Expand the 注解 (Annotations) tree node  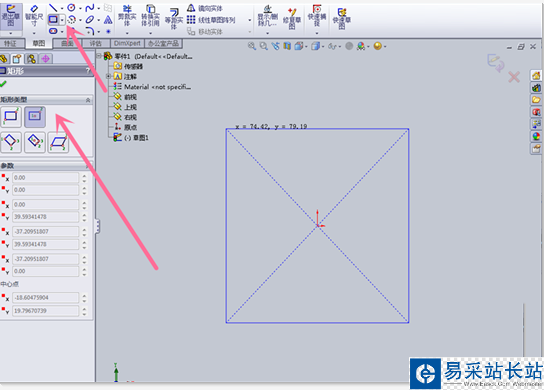[x=108, y=76]
